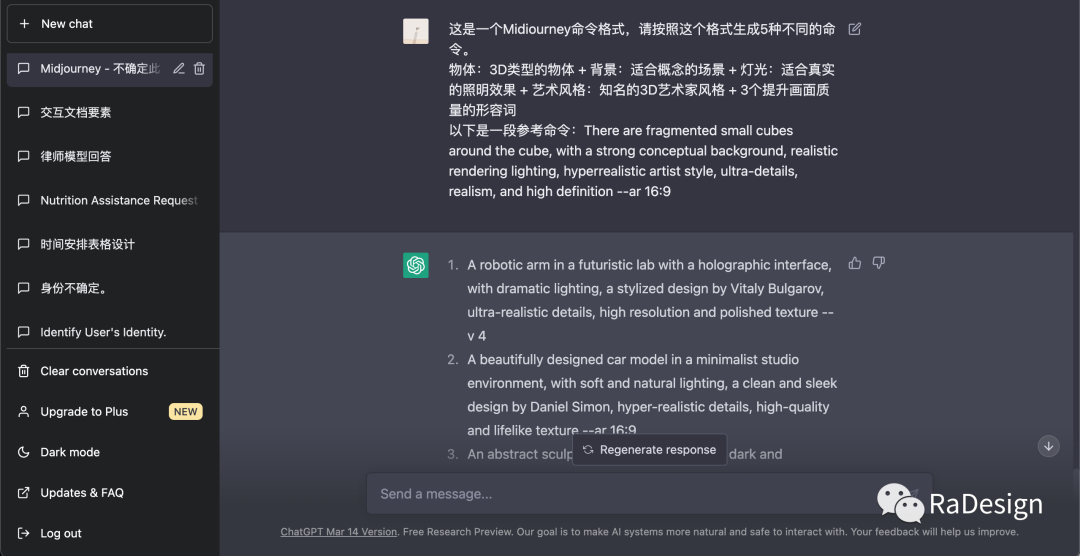Focus the Send a message input
Viewport: 1080px width, 556px height.
[x=620, y=494]
